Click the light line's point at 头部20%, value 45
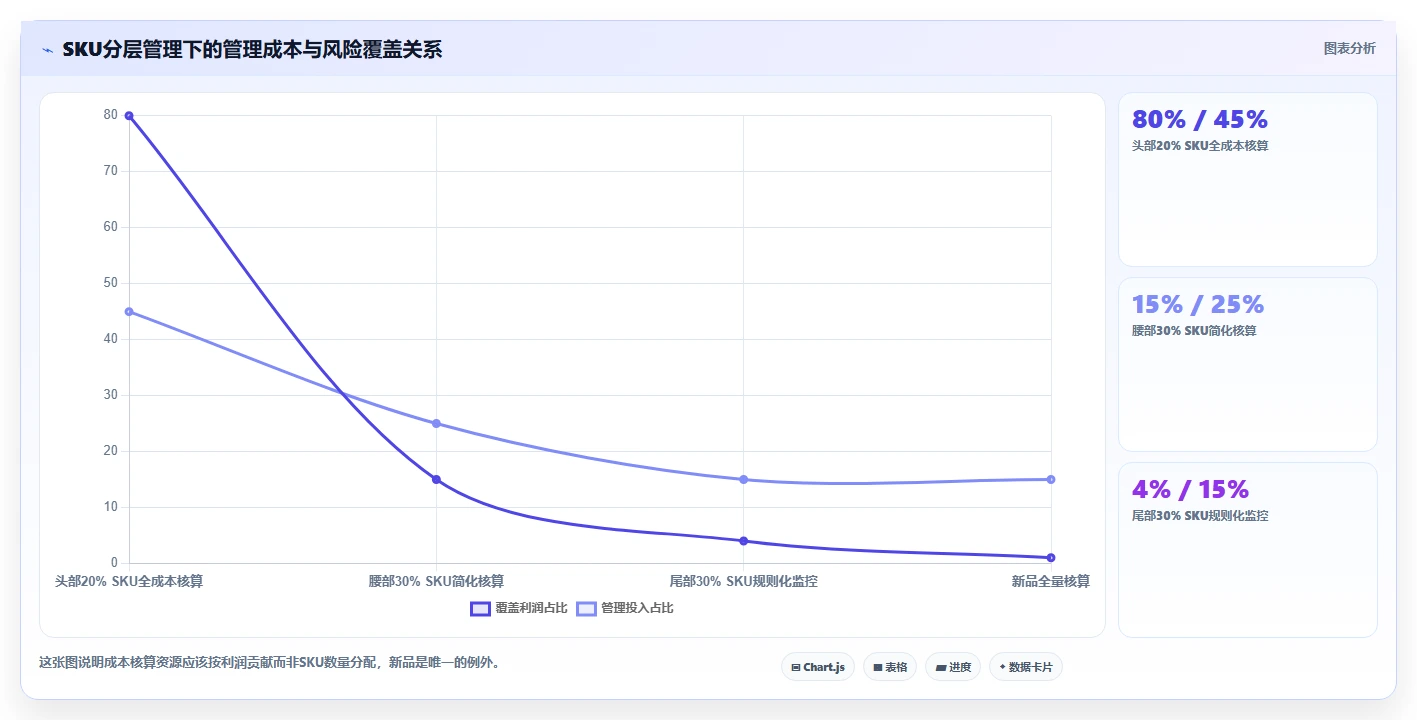 point(129,312)
